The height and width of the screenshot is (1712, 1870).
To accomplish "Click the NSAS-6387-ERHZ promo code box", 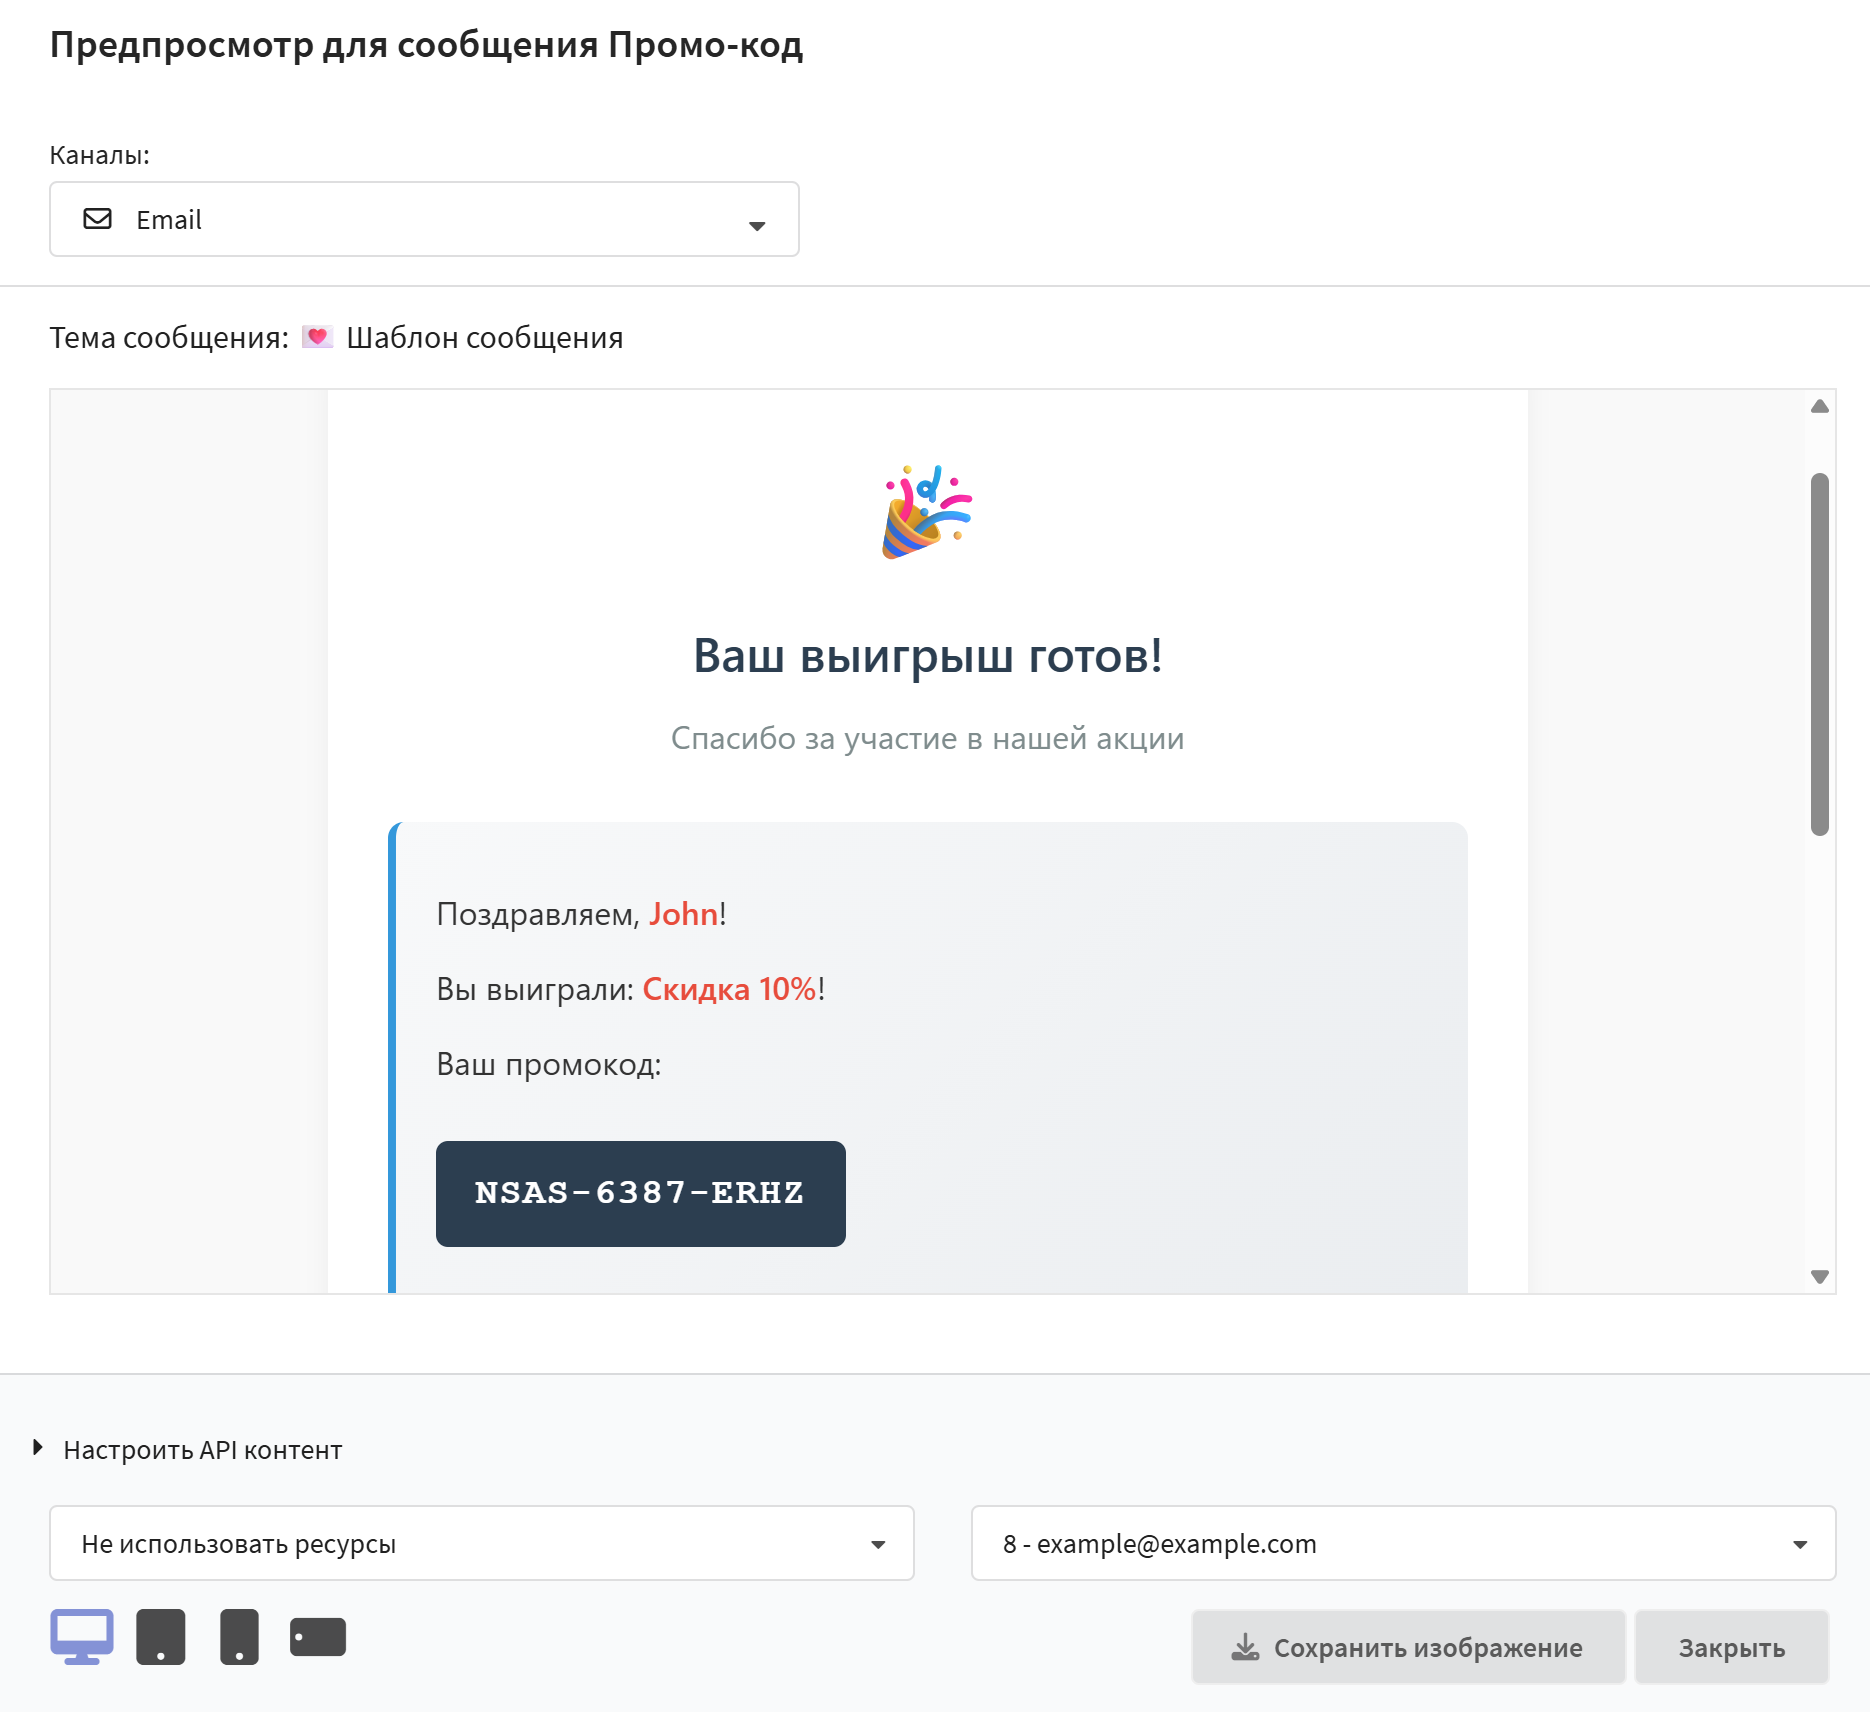I will (640, 1193).
